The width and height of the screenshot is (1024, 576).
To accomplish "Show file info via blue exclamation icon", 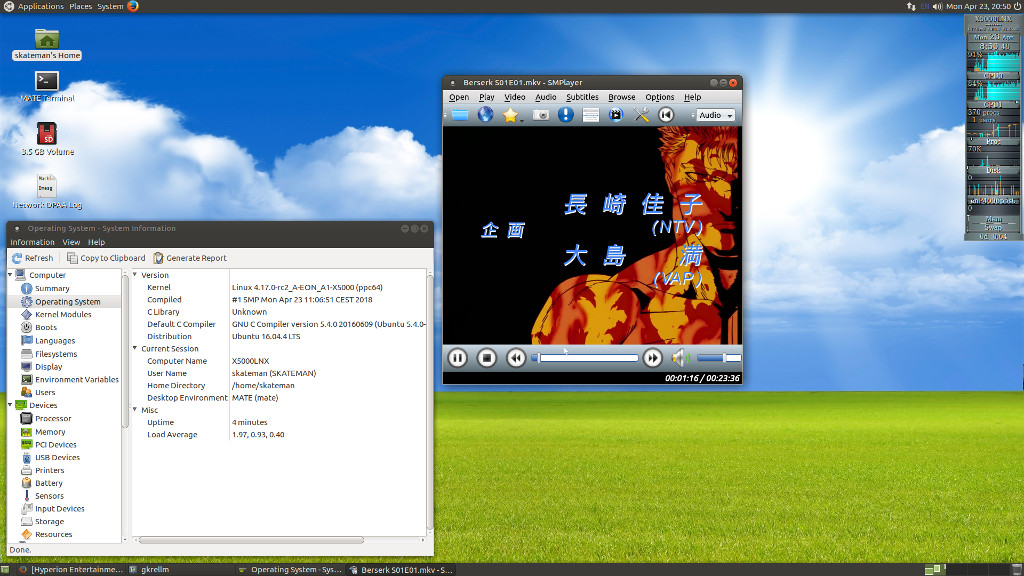I will tap(566, 115).
